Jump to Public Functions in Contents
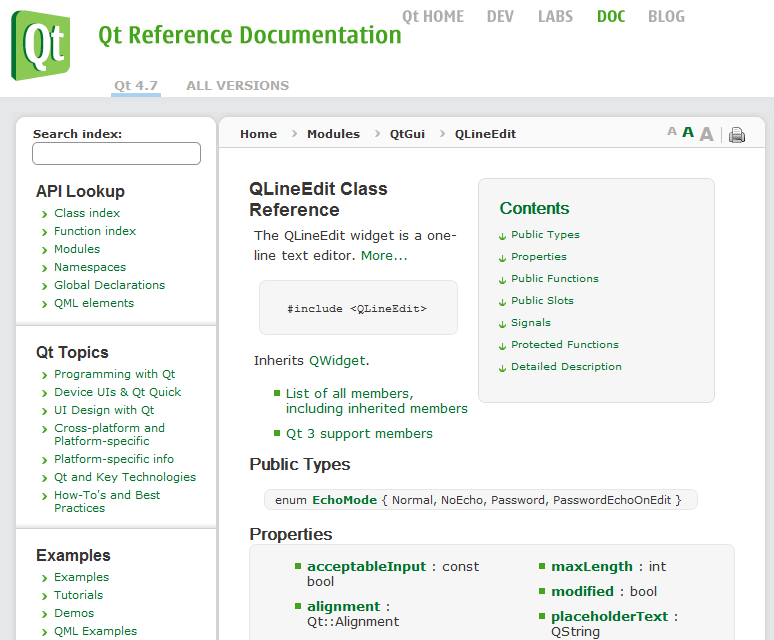The width and height of the screenshot is (774, 640). (555, 279)
